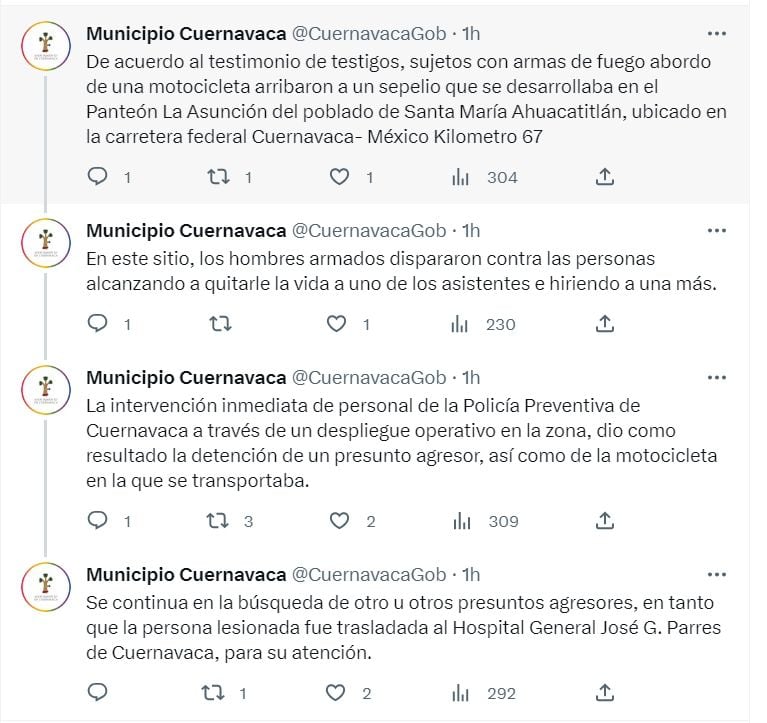
Task: View analytics showing 292 views
Action: (x=486, y=693)
